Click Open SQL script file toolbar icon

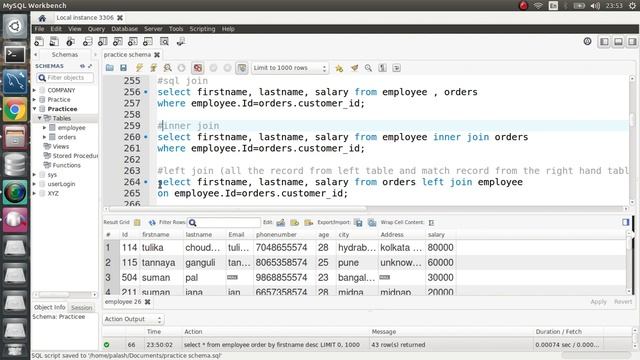point(54,42)
